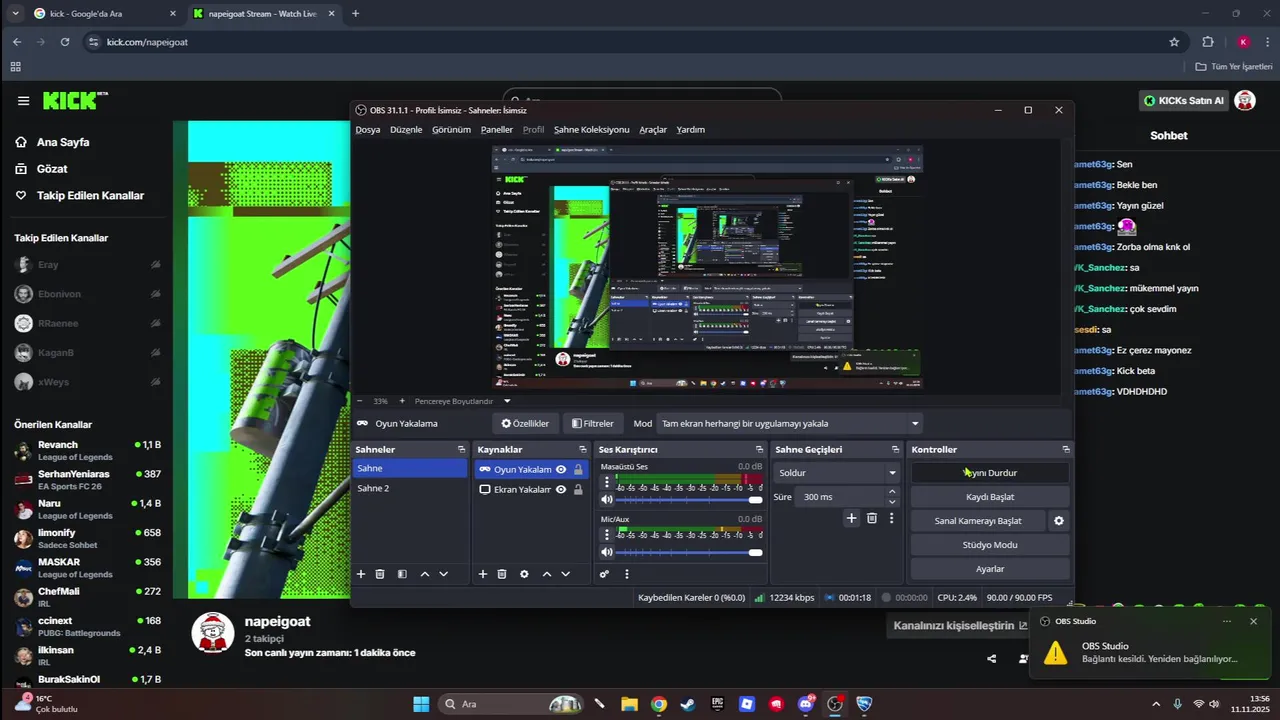Open Masaüstü Ses options three-dot icon
1280x720 pixels.
(x=606, y=481)
